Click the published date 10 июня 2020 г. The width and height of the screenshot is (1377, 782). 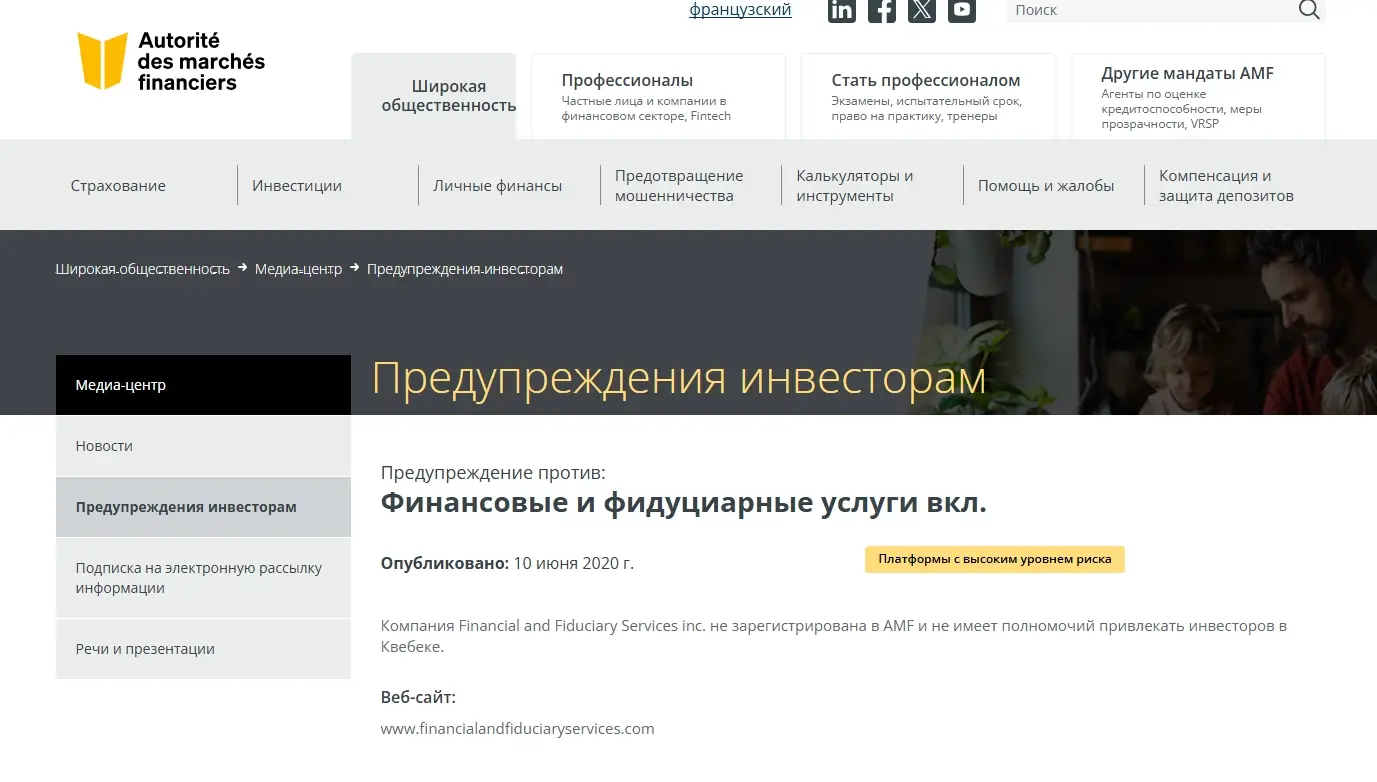click(x=574, y=563)
